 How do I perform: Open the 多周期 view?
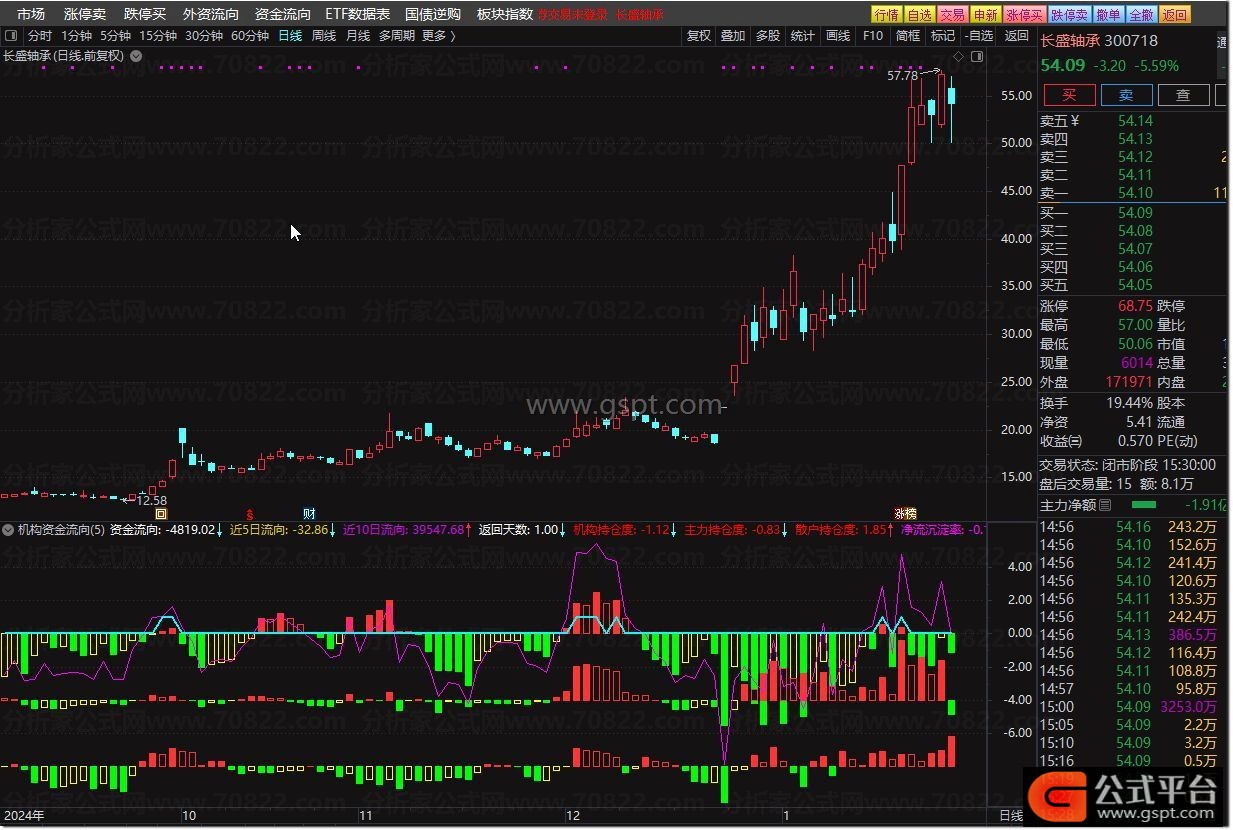click(x=397, y=36)
